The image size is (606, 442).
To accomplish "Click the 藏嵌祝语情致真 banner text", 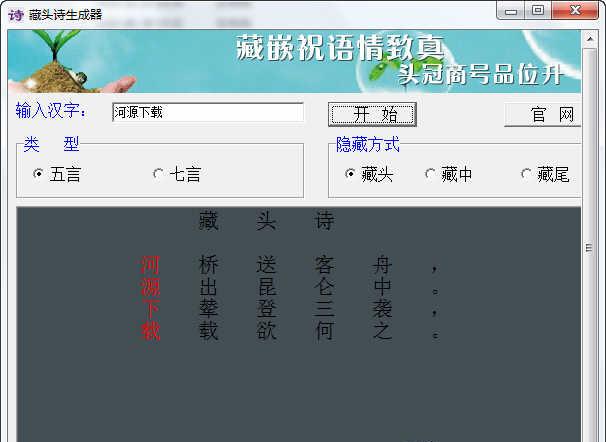I will click(340, 47).
